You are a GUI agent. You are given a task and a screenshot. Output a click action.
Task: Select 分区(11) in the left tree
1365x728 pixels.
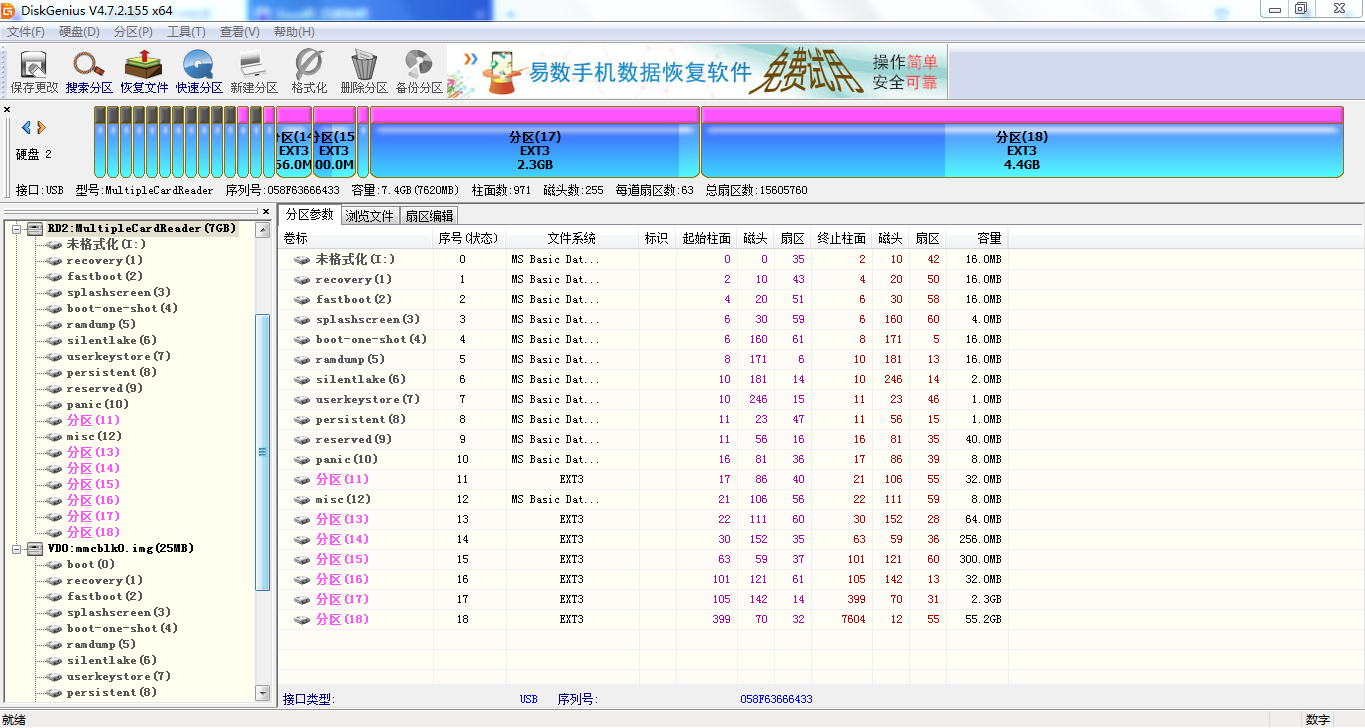[93, 420]
